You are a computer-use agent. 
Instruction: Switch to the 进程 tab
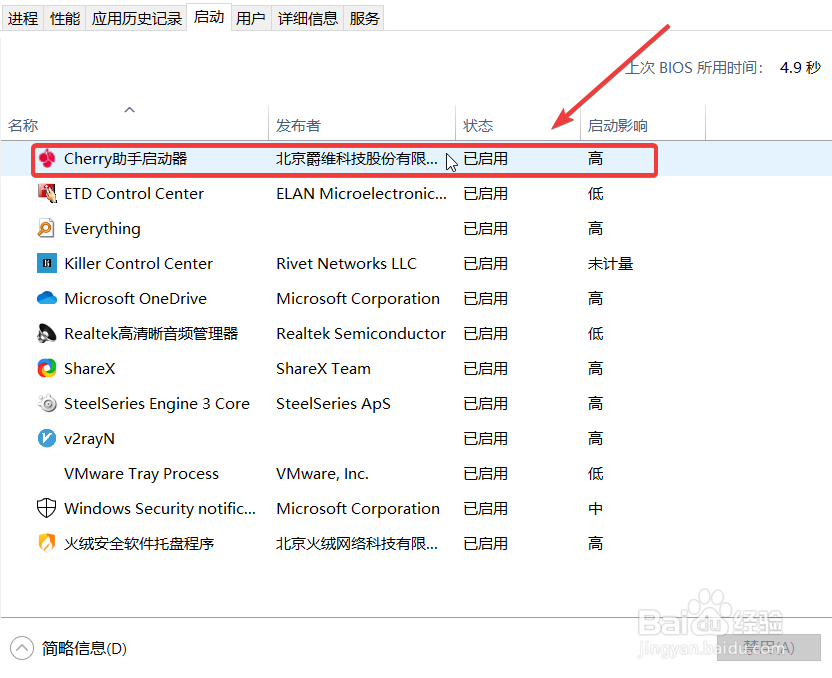click(x=23, y=17)
